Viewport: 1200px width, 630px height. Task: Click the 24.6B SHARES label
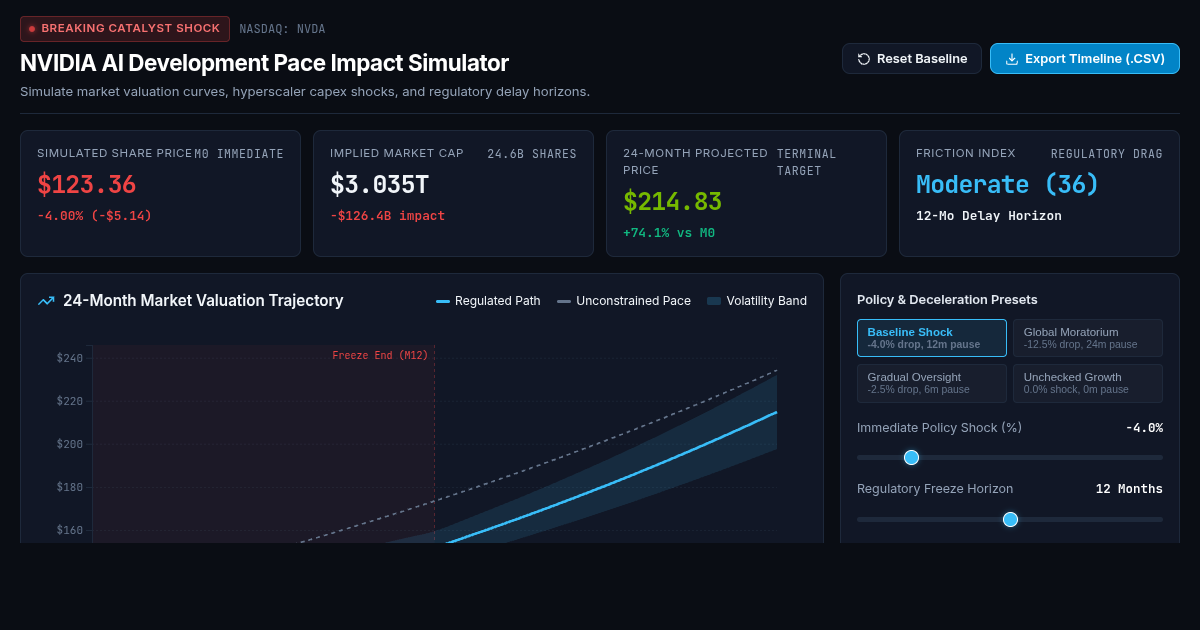[x=532, y=154]
